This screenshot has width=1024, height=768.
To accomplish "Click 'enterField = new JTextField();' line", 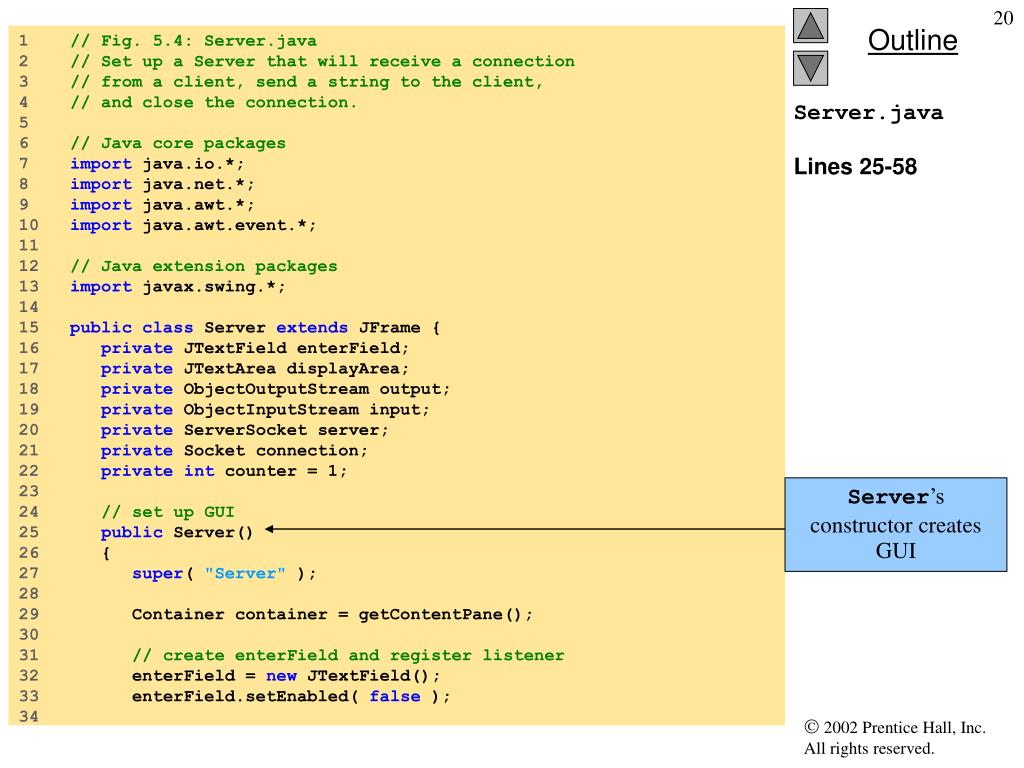I will (286, 676).
